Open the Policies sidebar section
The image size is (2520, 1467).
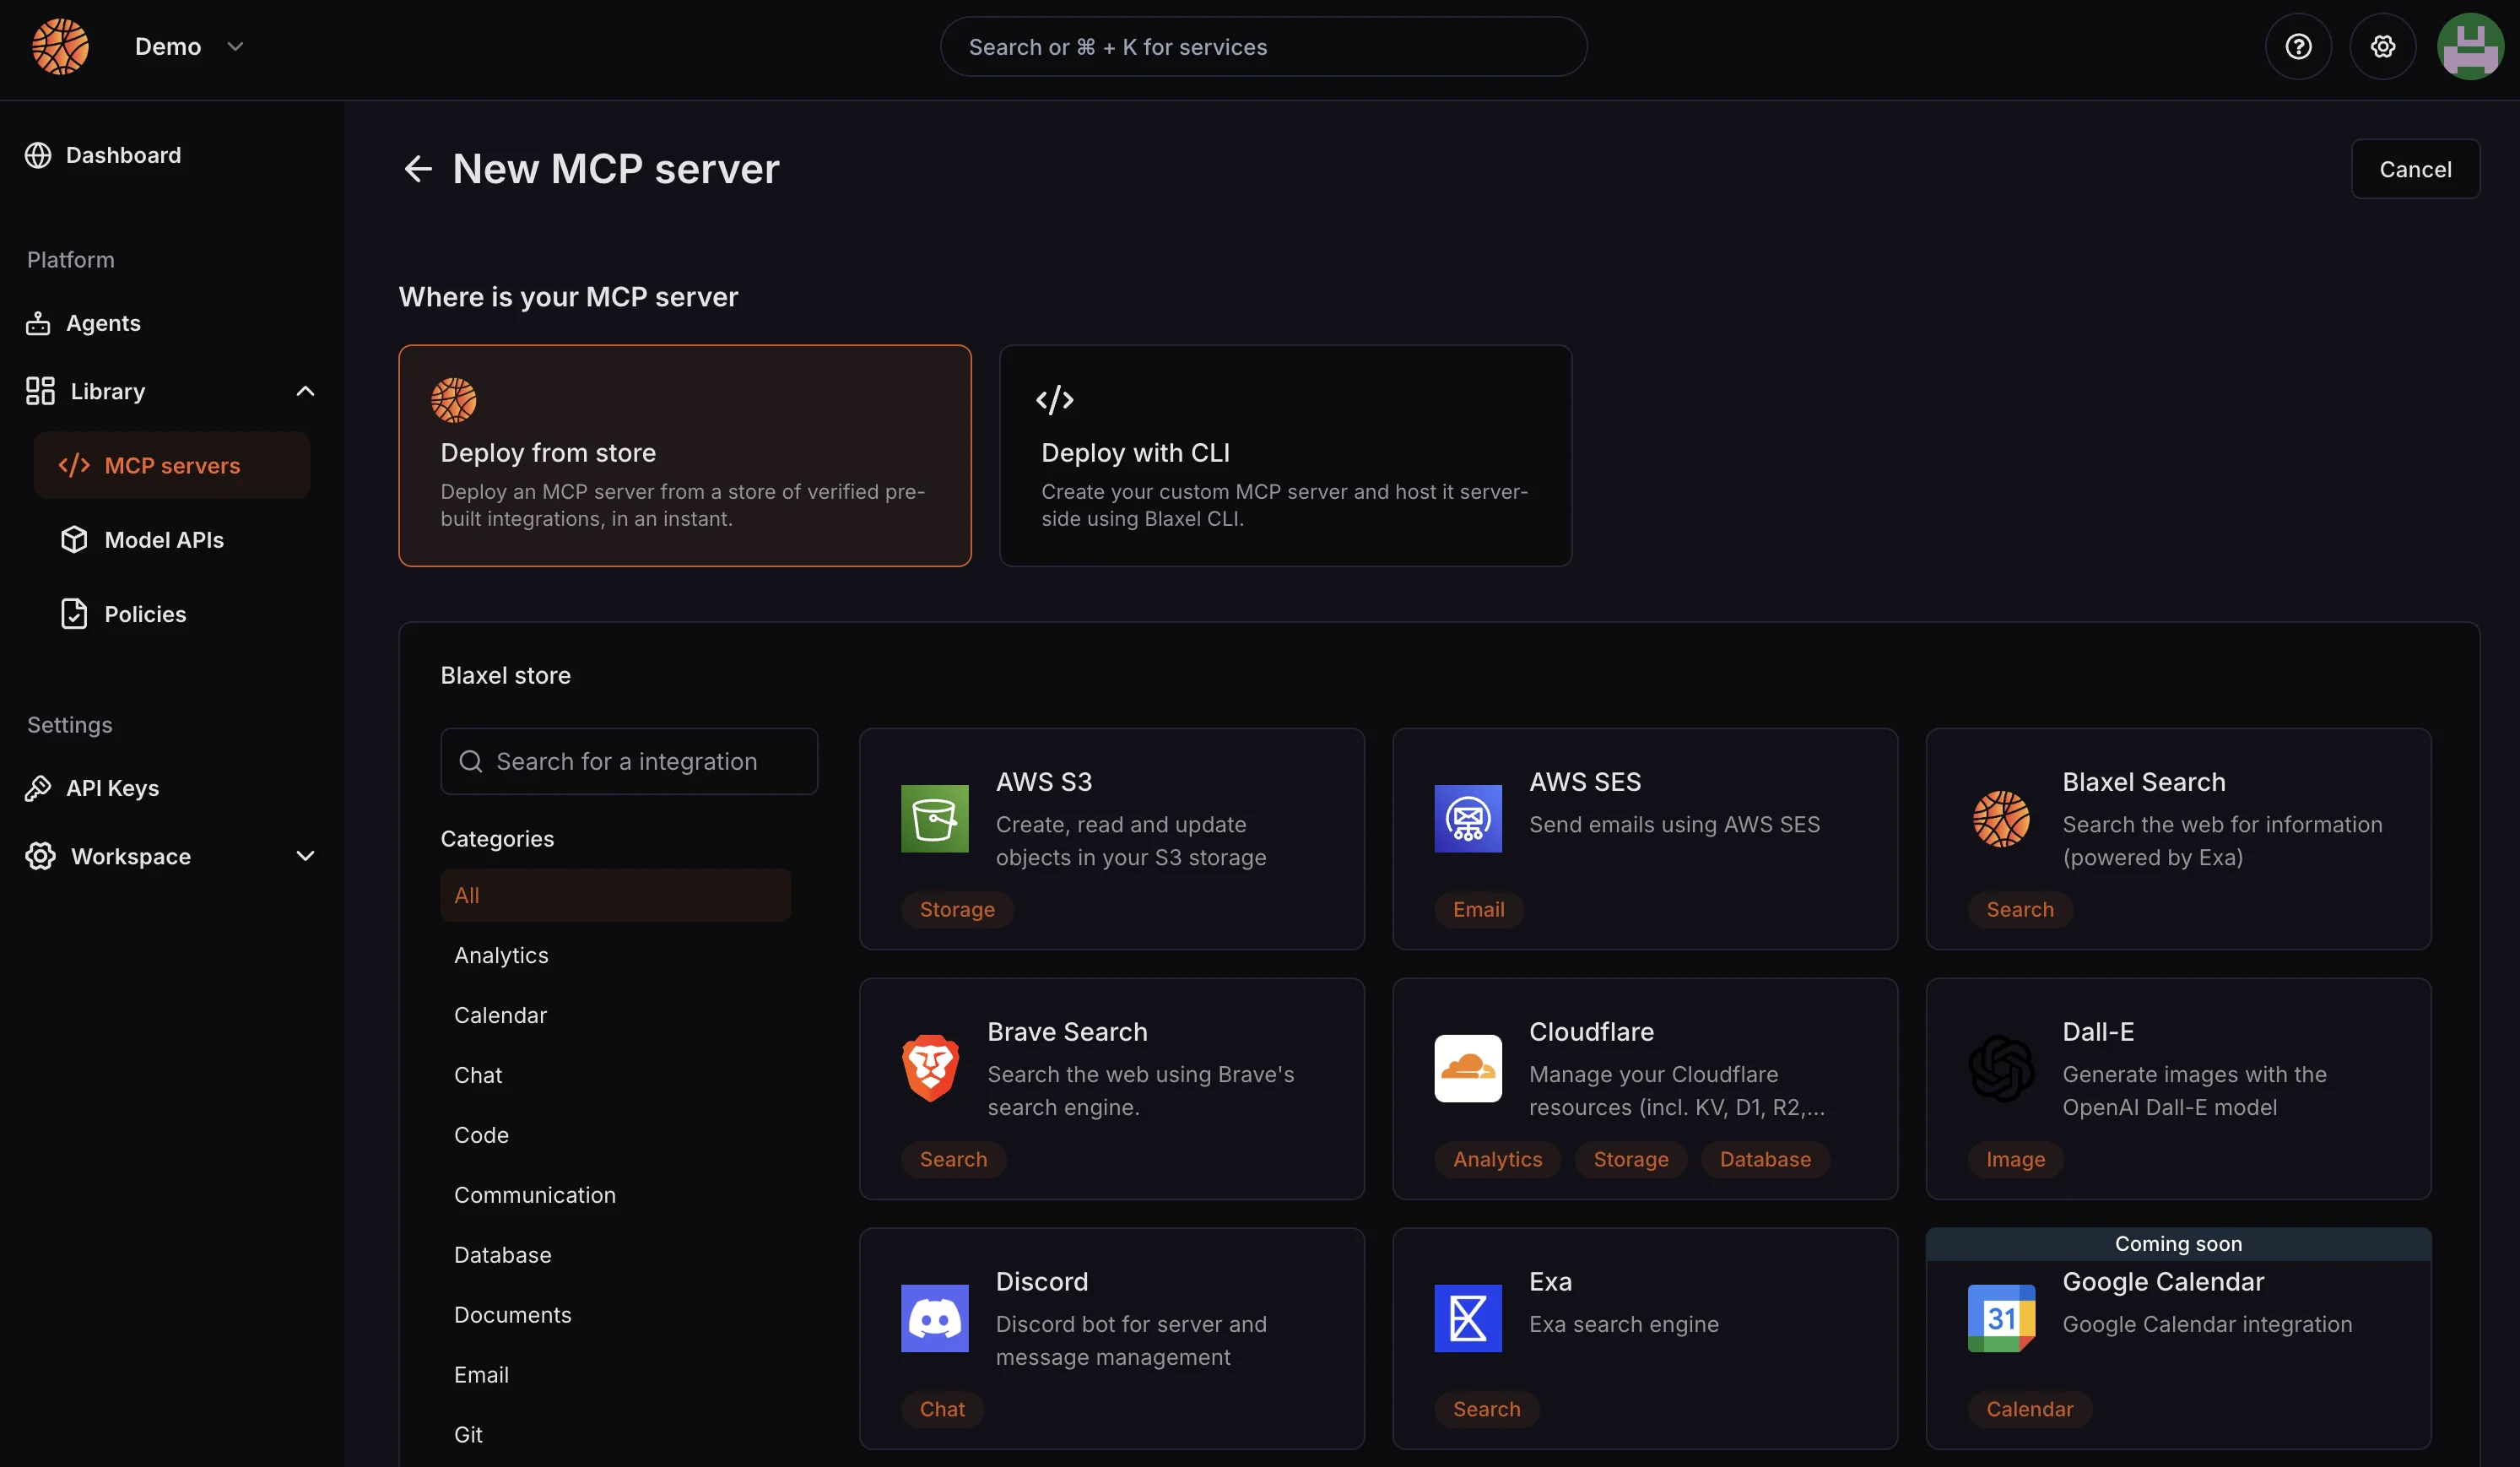point(144,613)
